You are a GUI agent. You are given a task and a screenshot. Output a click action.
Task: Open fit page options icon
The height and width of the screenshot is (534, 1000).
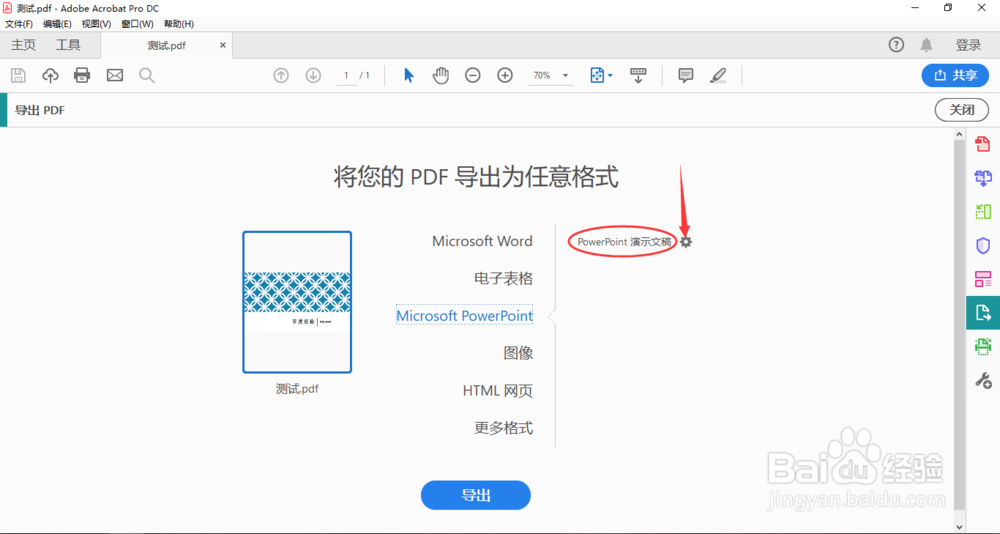(x=601, y=75)
